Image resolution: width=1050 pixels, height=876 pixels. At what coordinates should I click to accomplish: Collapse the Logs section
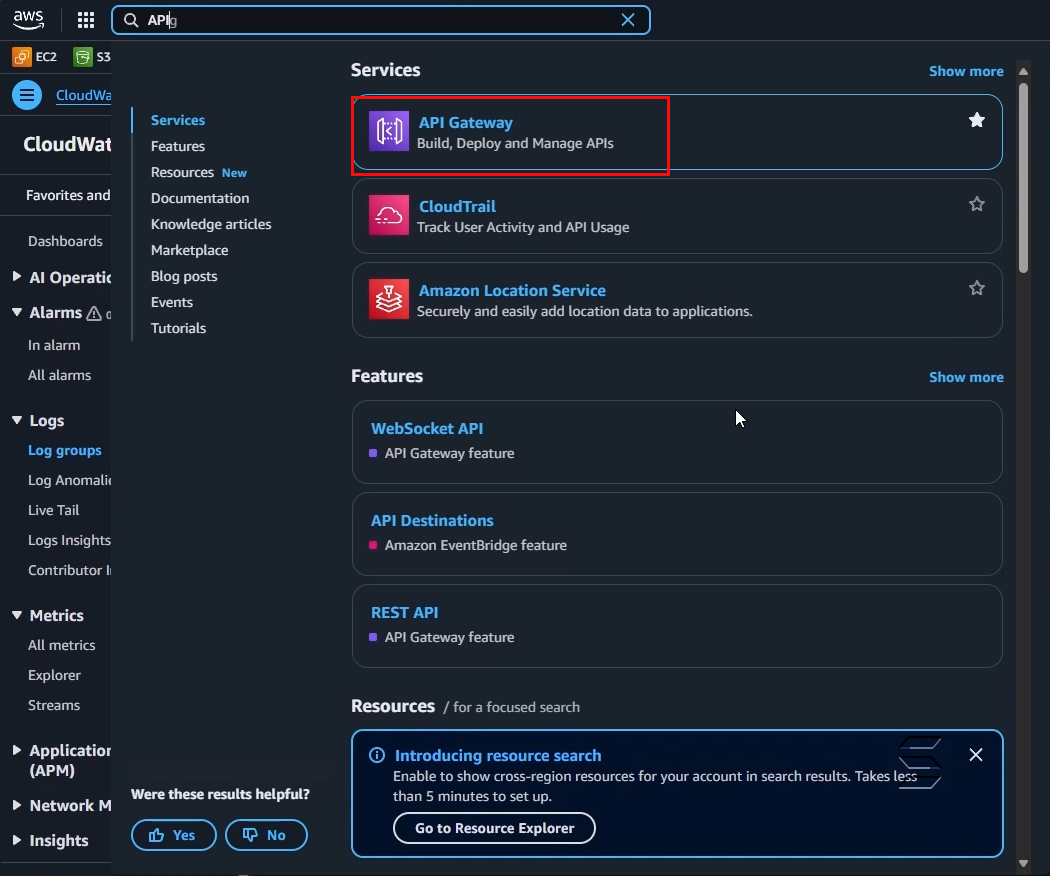tap(17, 420)
